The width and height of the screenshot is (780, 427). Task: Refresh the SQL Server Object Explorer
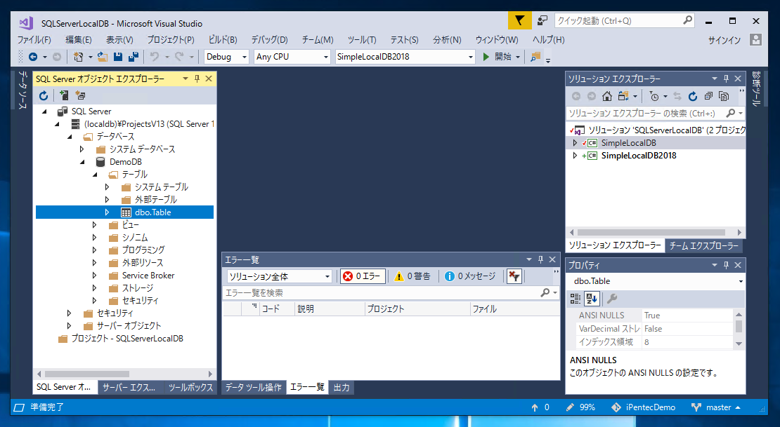point(44,96)
